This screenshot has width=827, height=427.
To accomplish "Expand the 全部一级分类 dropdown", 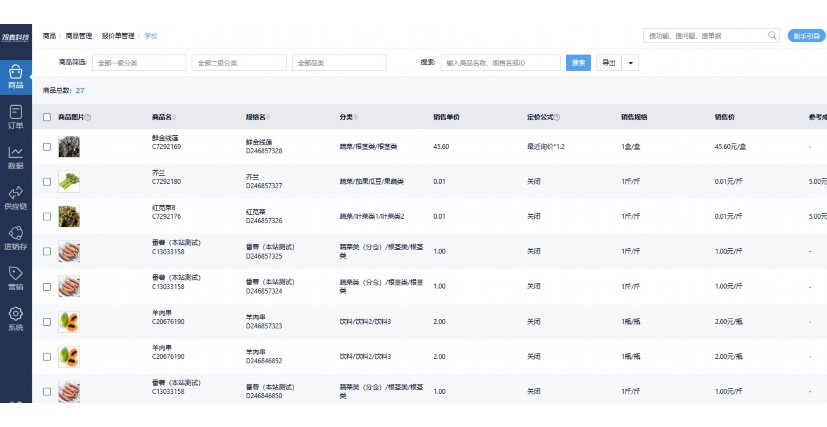I will [x=139, y=63].
